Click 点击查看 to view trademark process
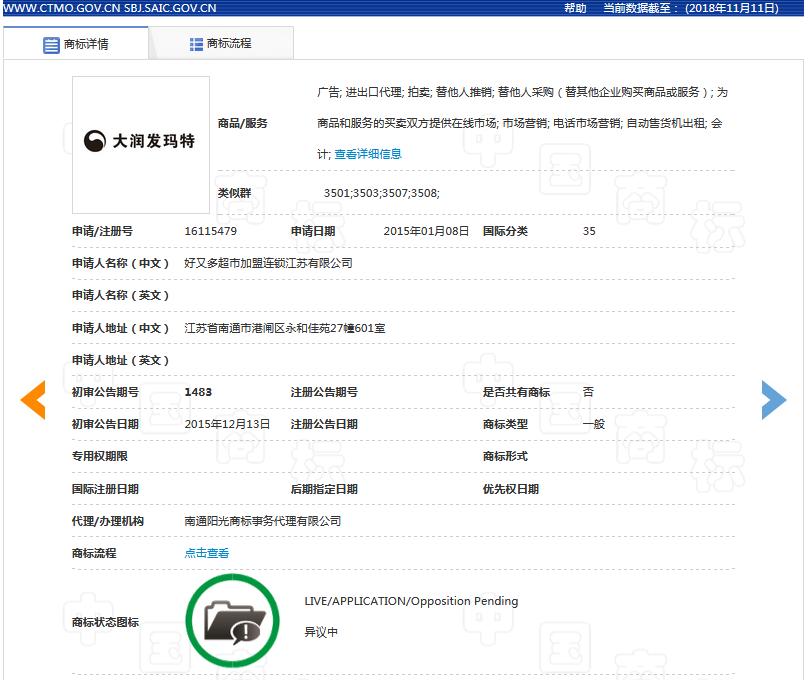 click(205, 553)
